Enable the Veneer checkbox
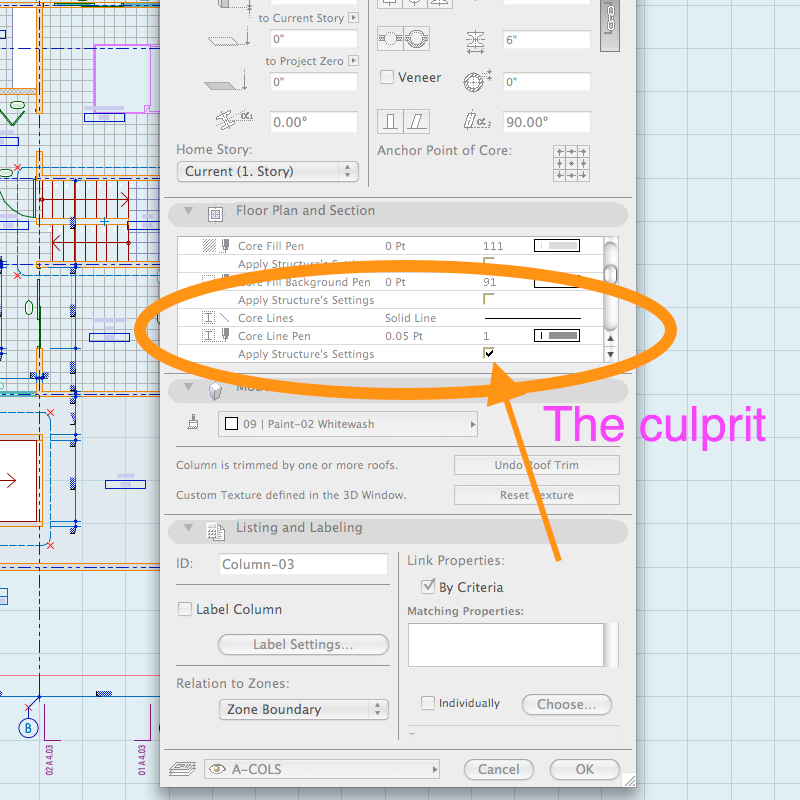The height and width of the screenshot is (800, 800). pos(387,77)
